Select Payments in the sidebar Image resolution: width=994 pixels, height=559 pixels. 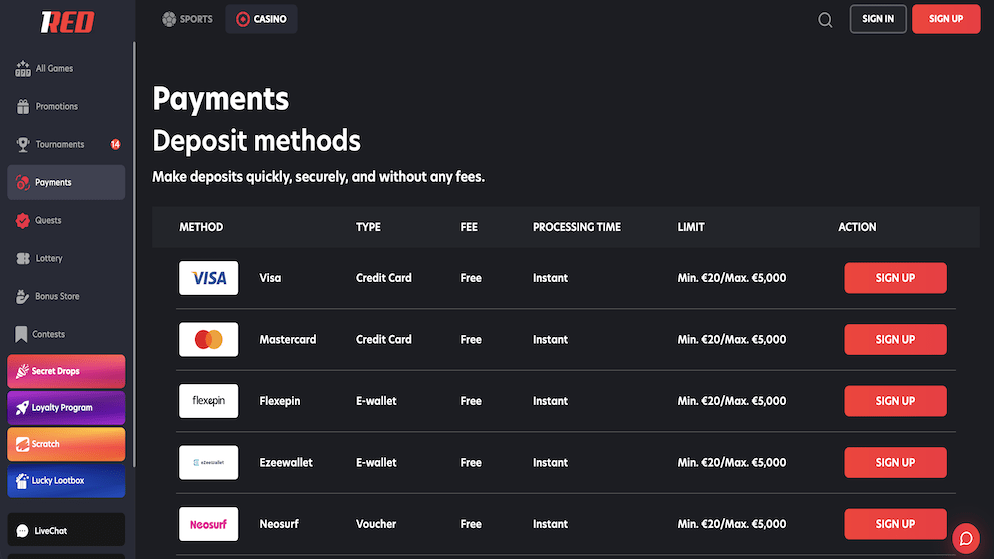pyautogui.click(x=66, y=183)
